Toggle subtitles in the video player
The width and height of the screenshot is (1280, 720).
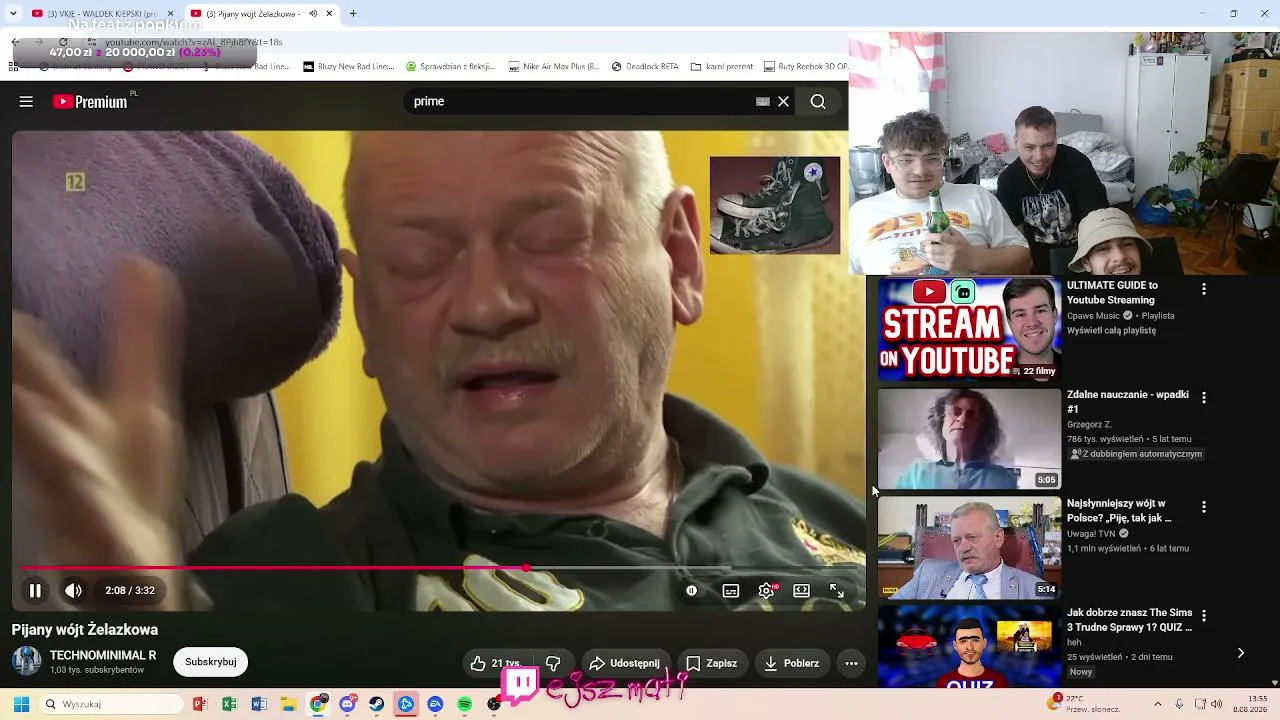pyautogui.click(x=731, y=590)
